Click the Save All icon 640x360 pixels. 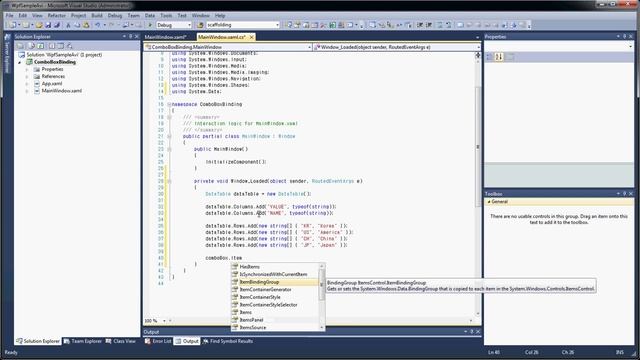point(57,25)
